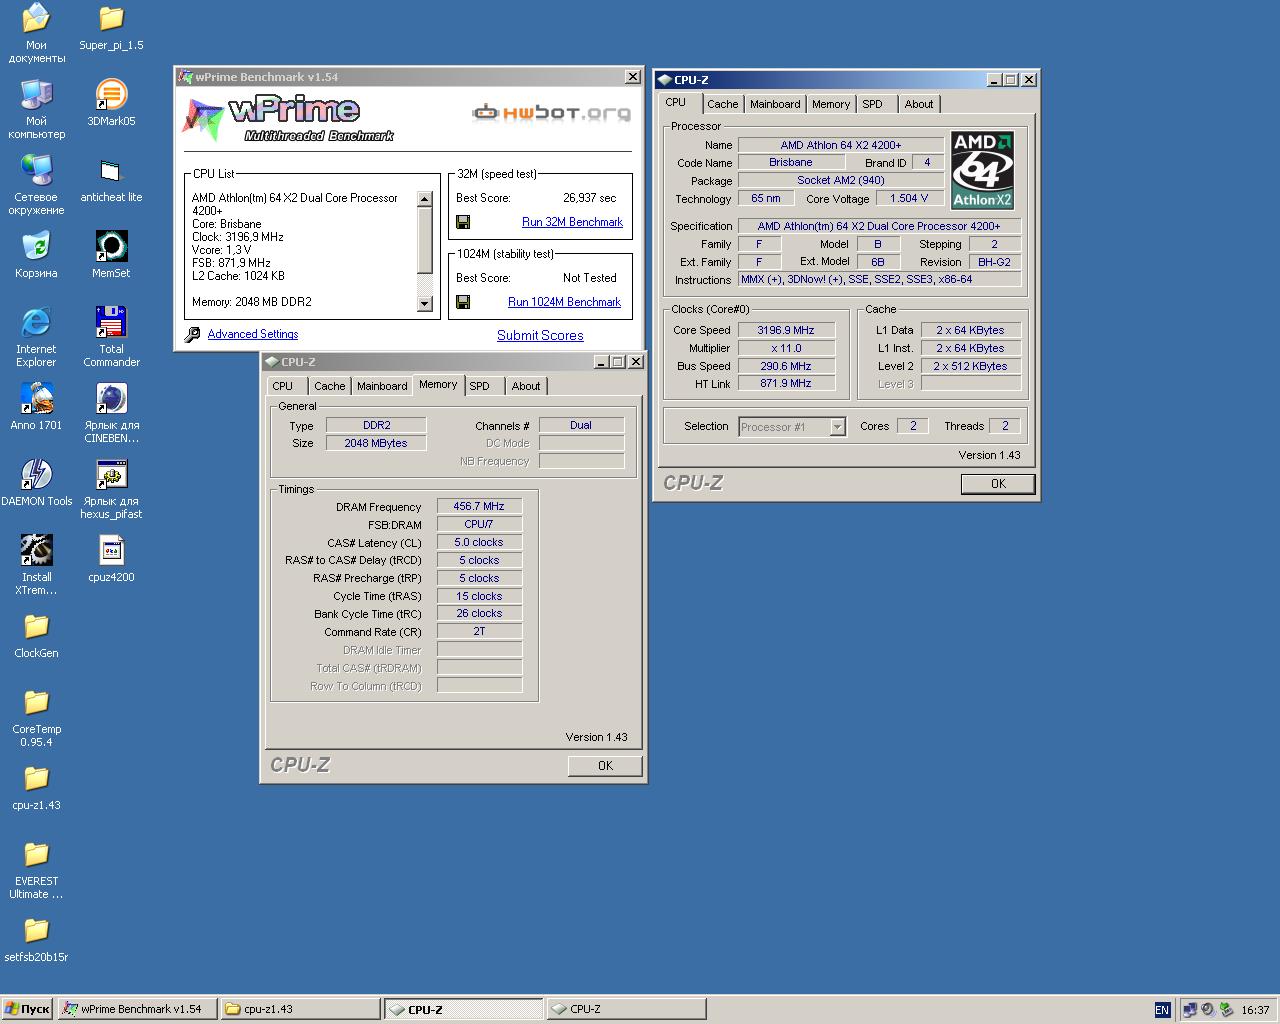Launch Internet Explorer from desktop
The width and height of the screenshot is (1280, 1024).
[36, 337]
